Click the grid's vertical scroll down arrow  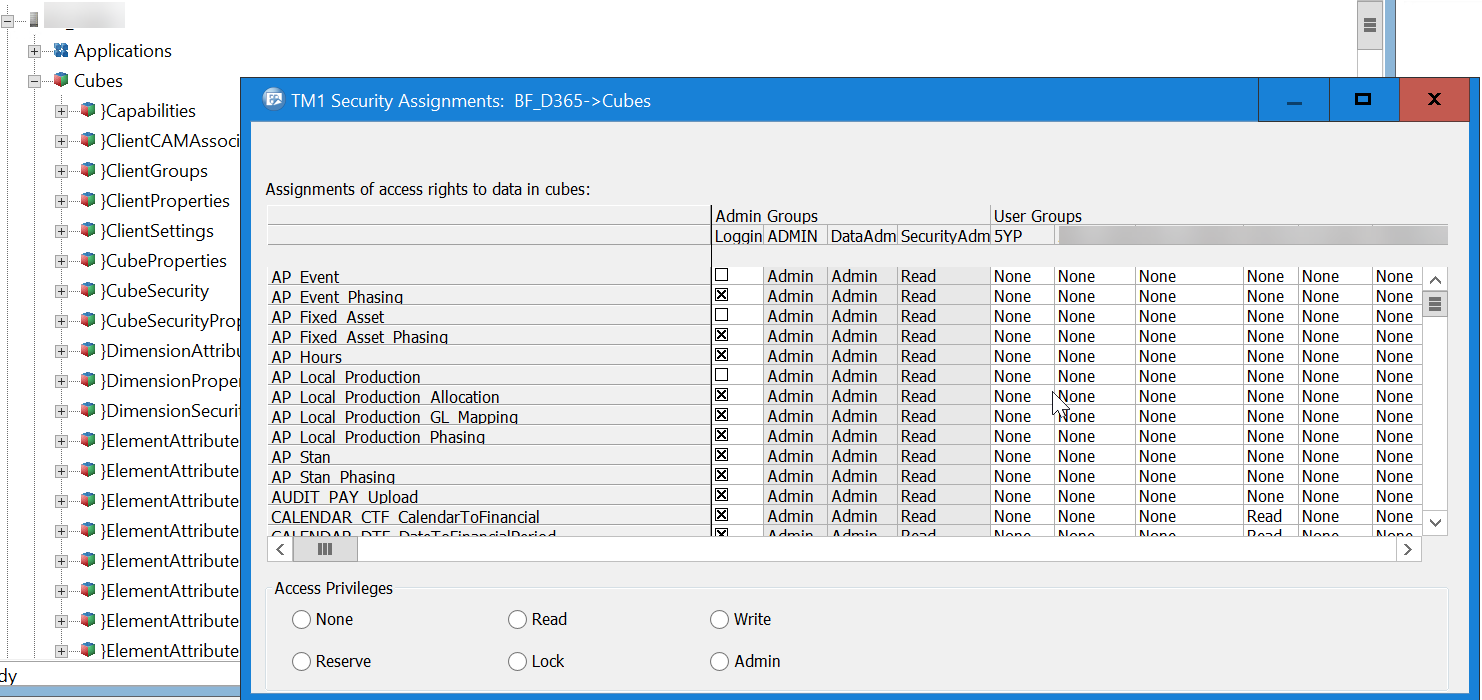[x=1435, y=522]
